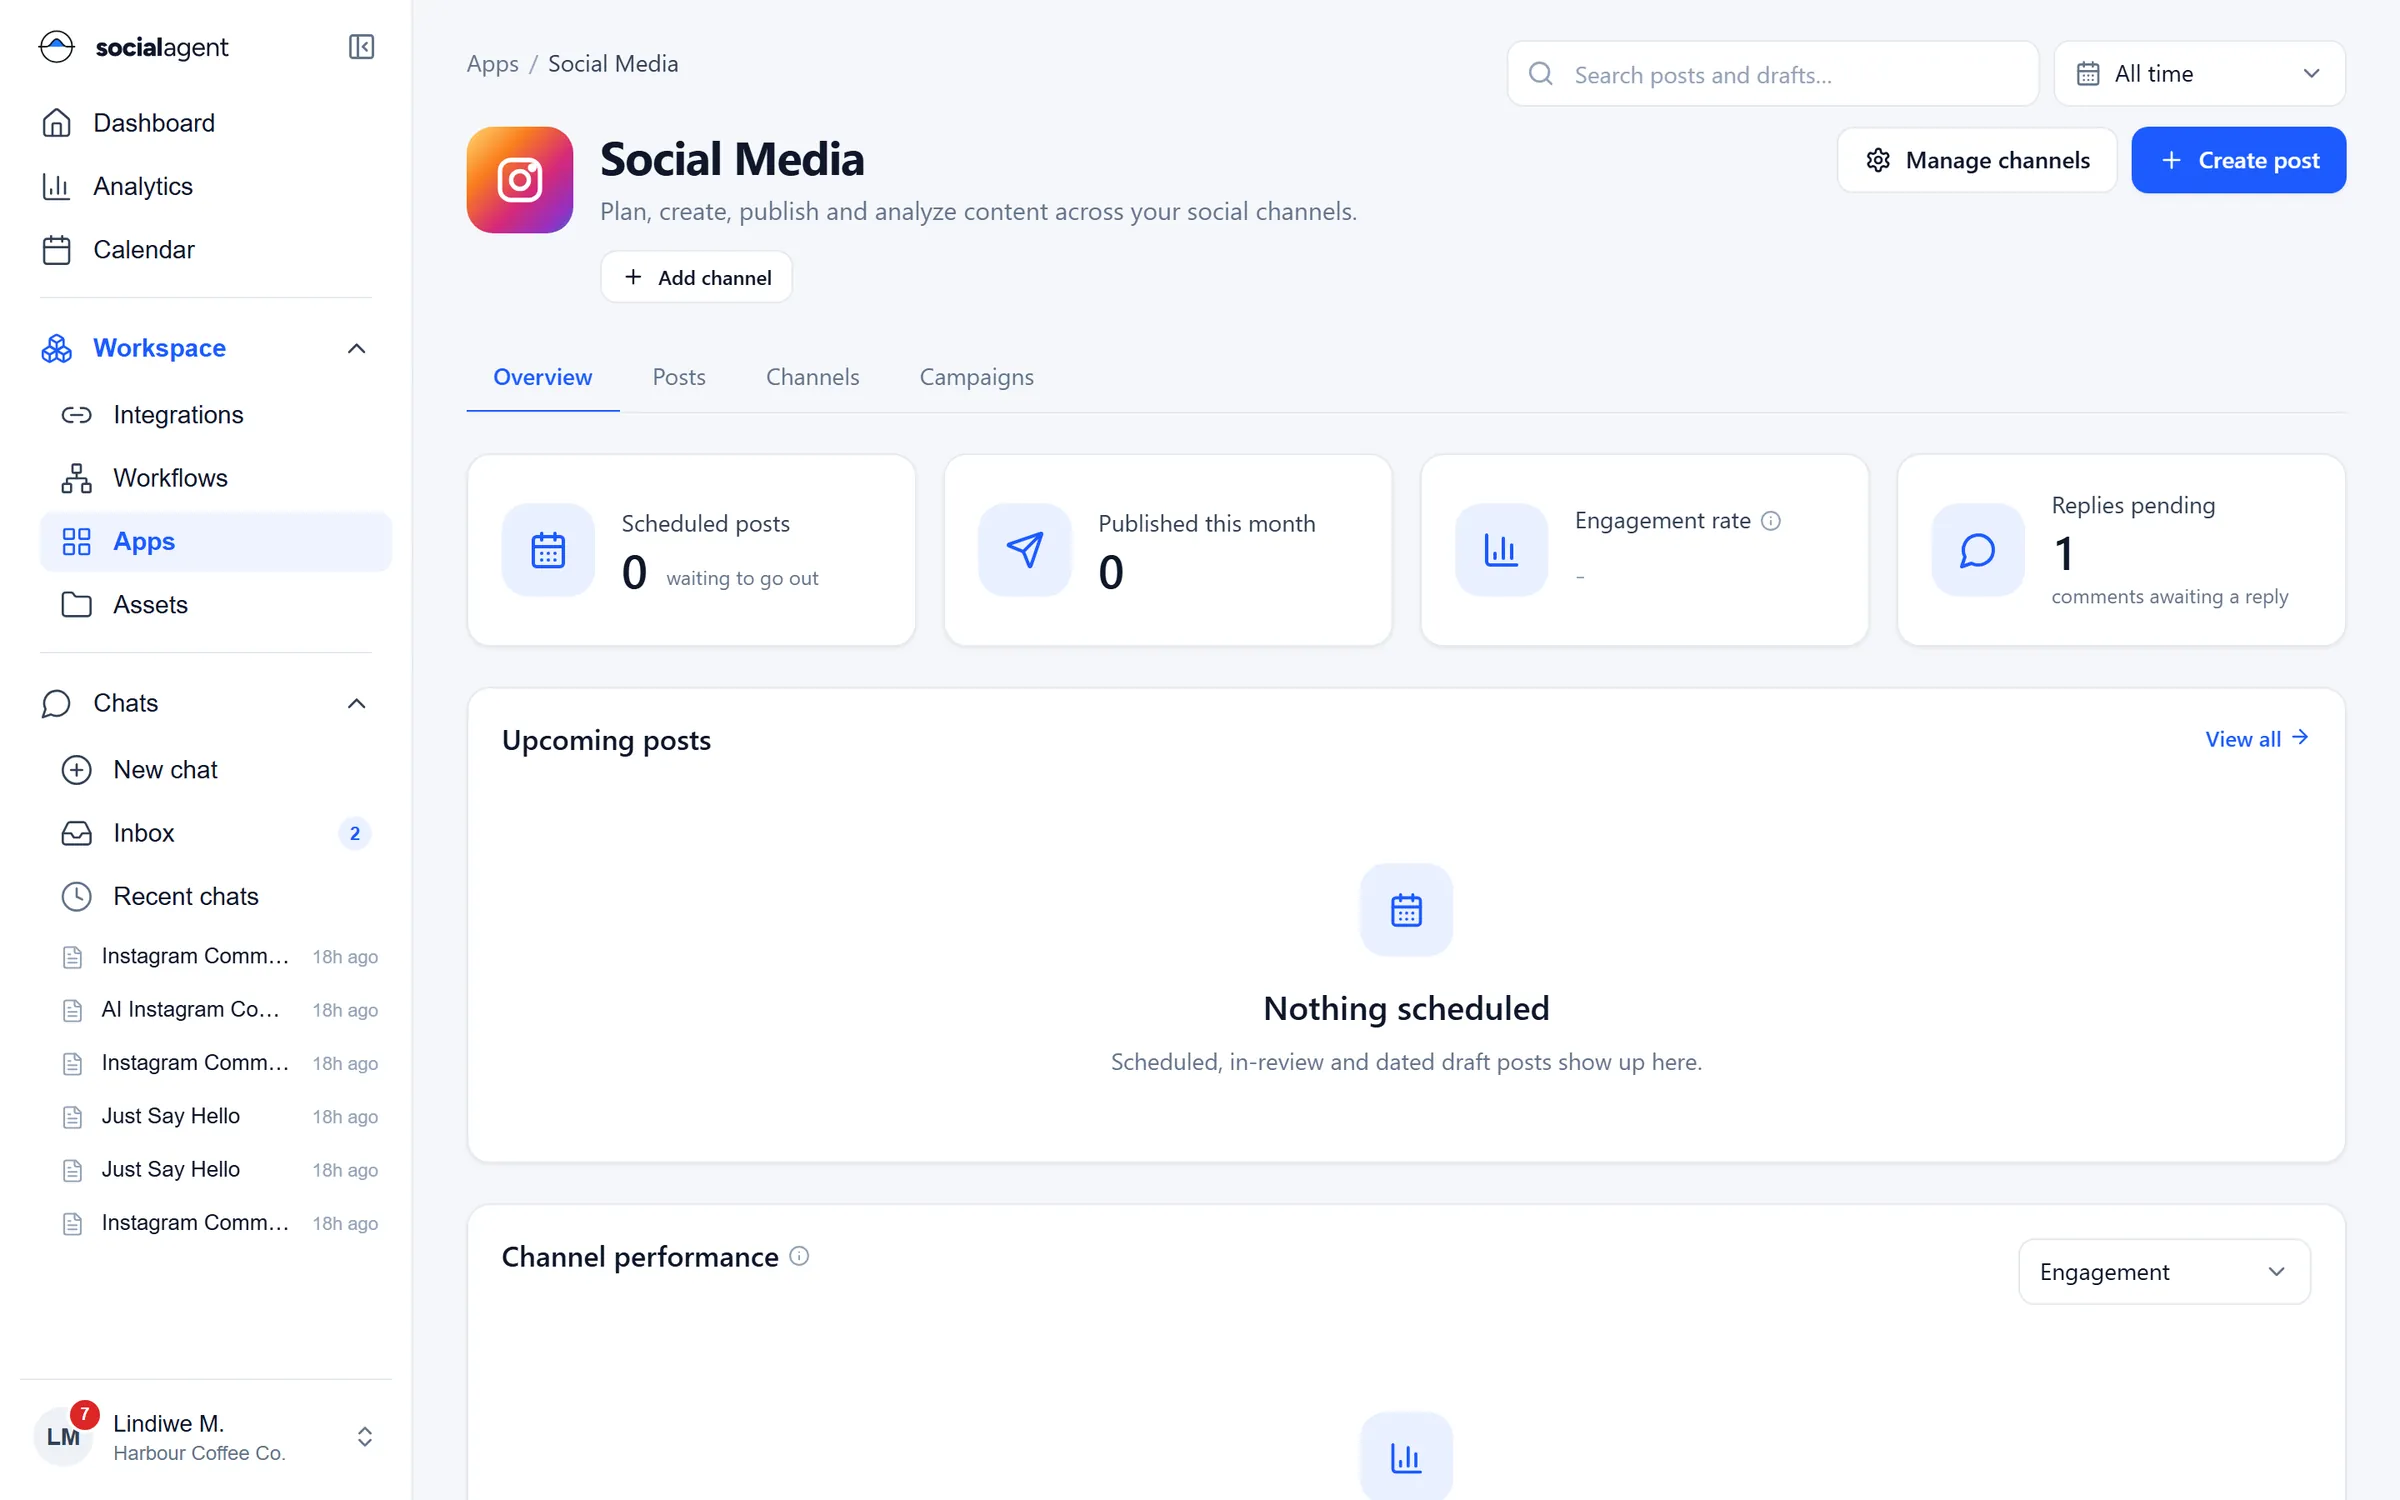Switch to the Posts tab
Viewport: 2400px width, 1500px height.
coord(679,377)
